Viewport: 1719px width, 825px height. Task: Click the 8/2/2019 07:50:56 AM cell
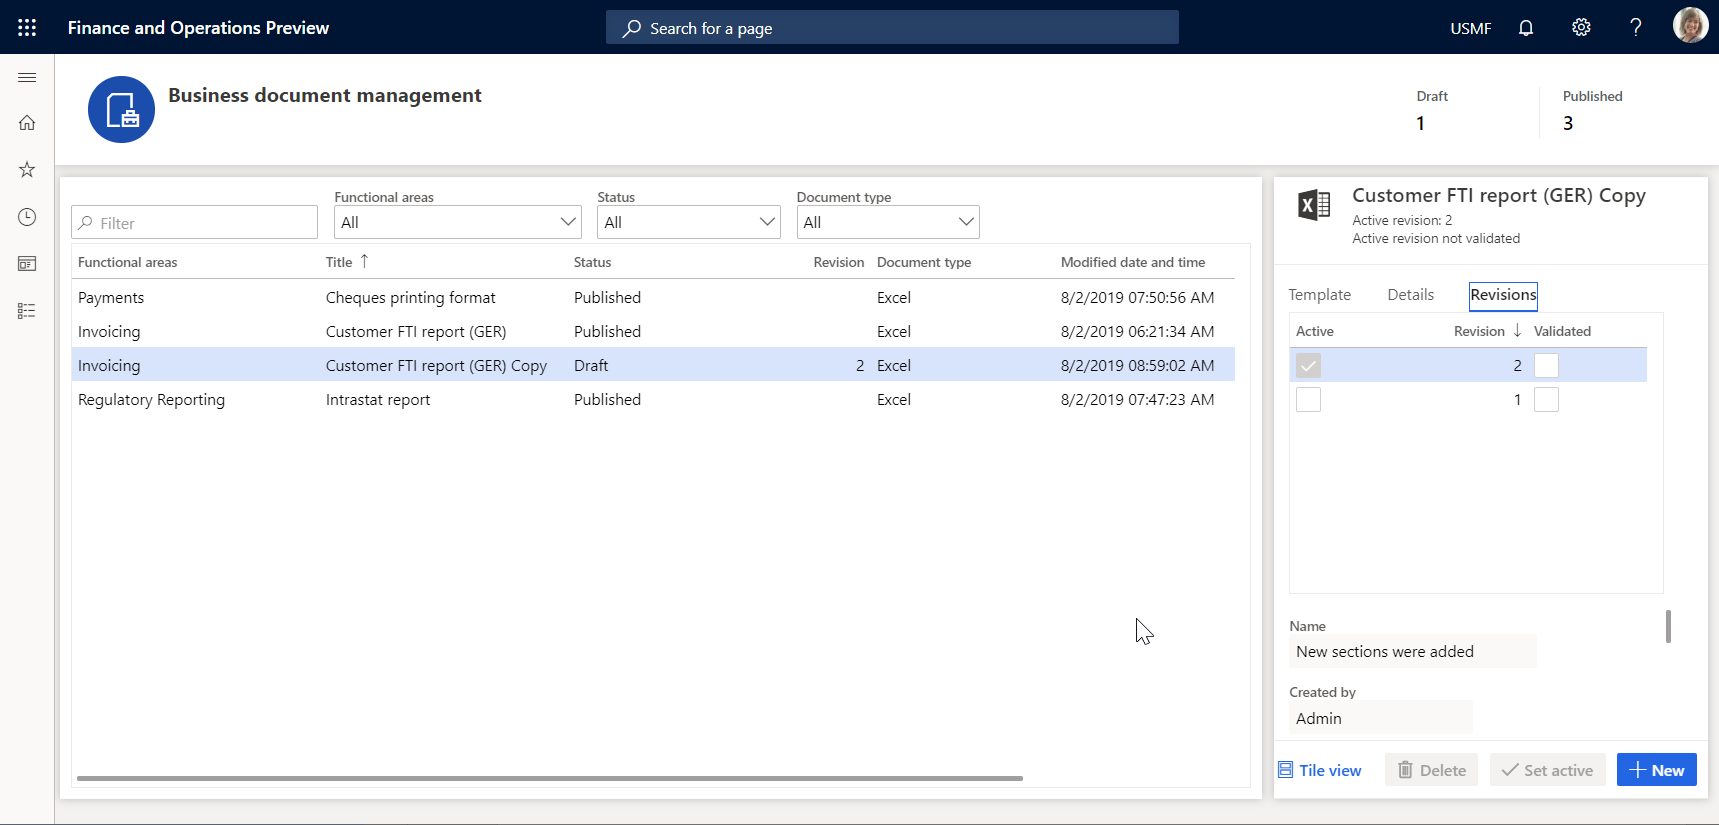pyautogui.click(x=1138, y=297)
